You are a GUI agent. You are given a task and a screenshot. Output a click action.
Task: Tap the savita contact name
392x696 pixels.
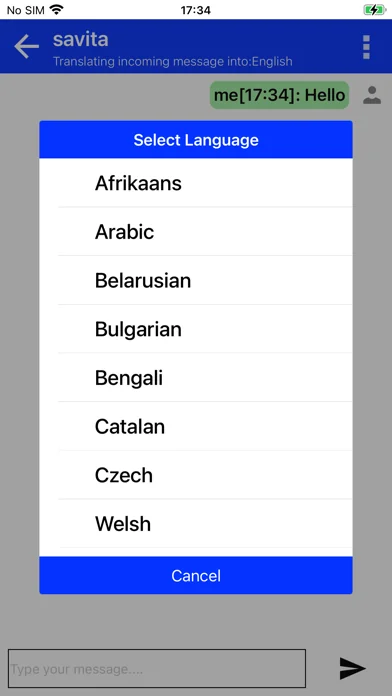81,40
